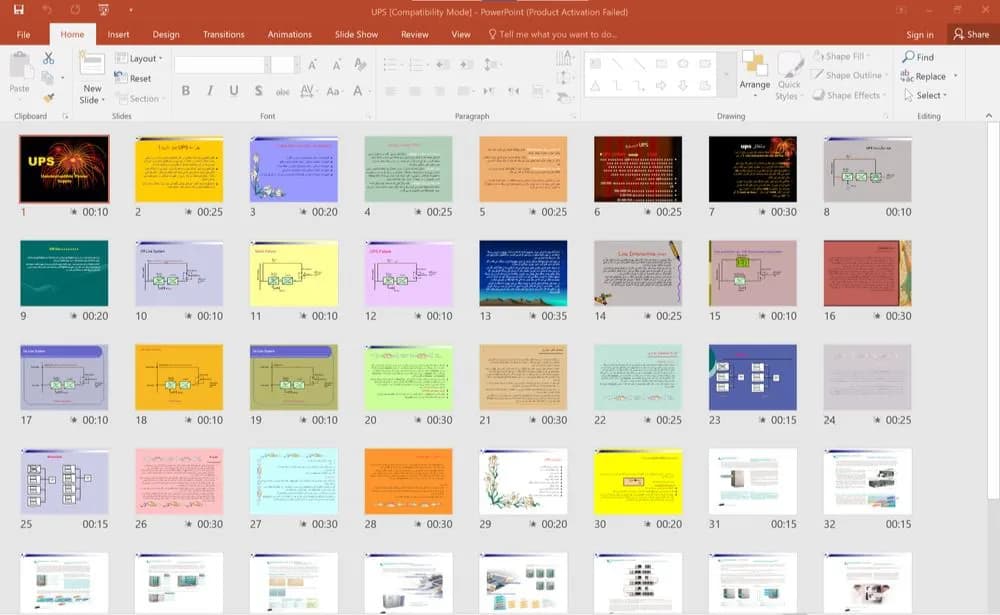Open the Shape Fill dropdown
The width and height of the screenshot is (1000, 615).
coord(842,56)
